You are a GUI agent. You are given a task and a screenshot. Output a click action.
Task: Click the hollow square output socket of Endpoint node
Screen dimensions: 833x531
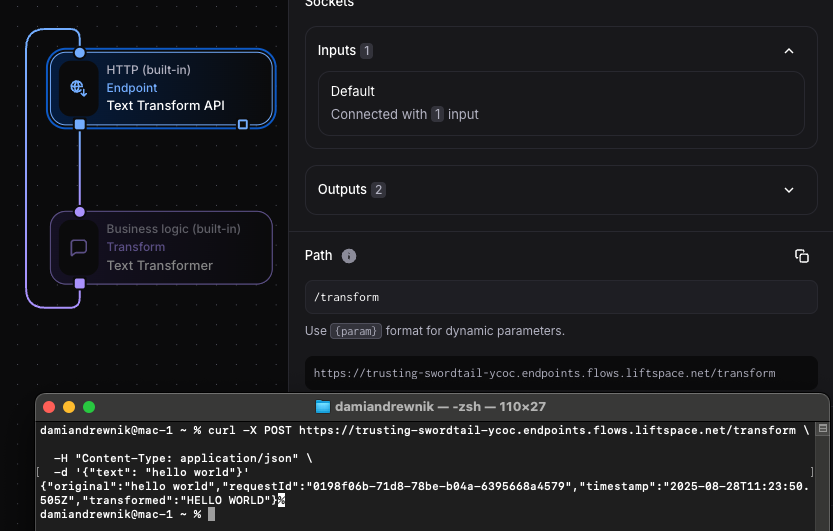[243, 124]
